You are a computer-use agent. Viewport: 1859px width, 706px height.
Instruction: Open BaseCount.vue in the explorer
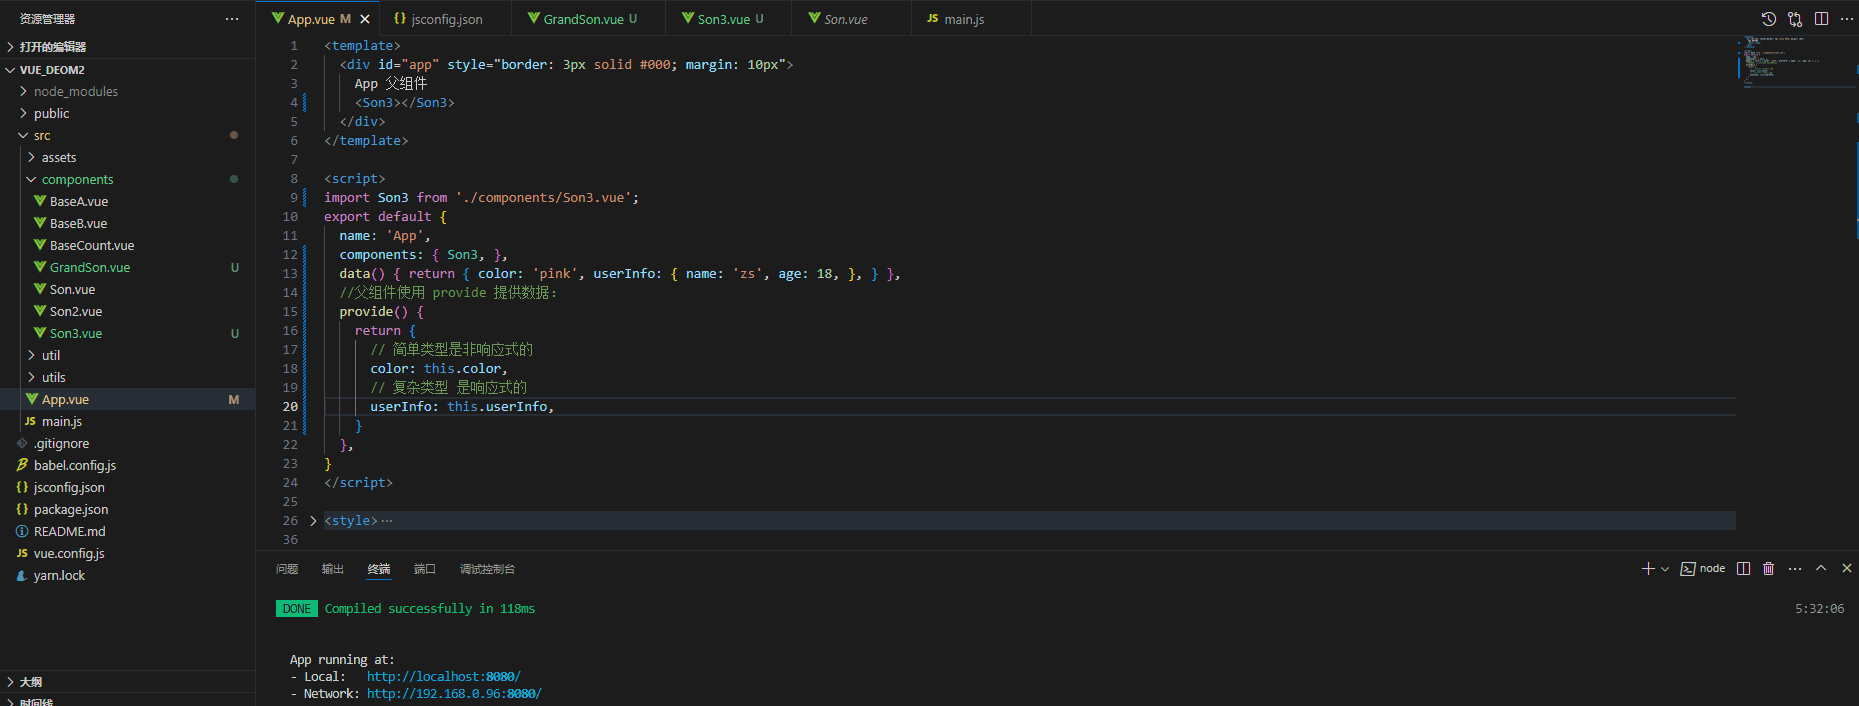pos(127,245)
